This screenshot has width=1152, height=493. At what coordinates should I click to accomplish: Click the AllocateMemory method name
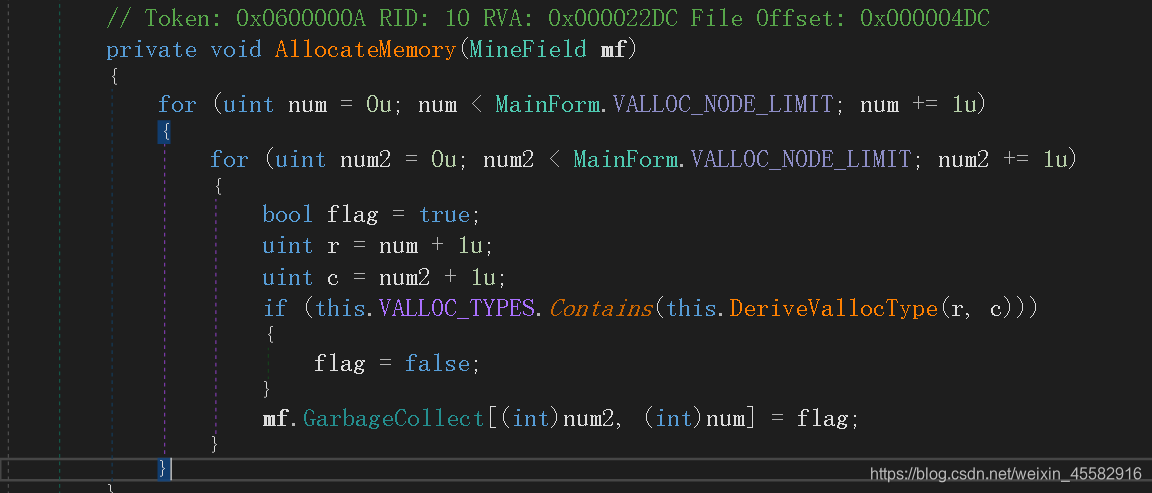pos(365,50)
